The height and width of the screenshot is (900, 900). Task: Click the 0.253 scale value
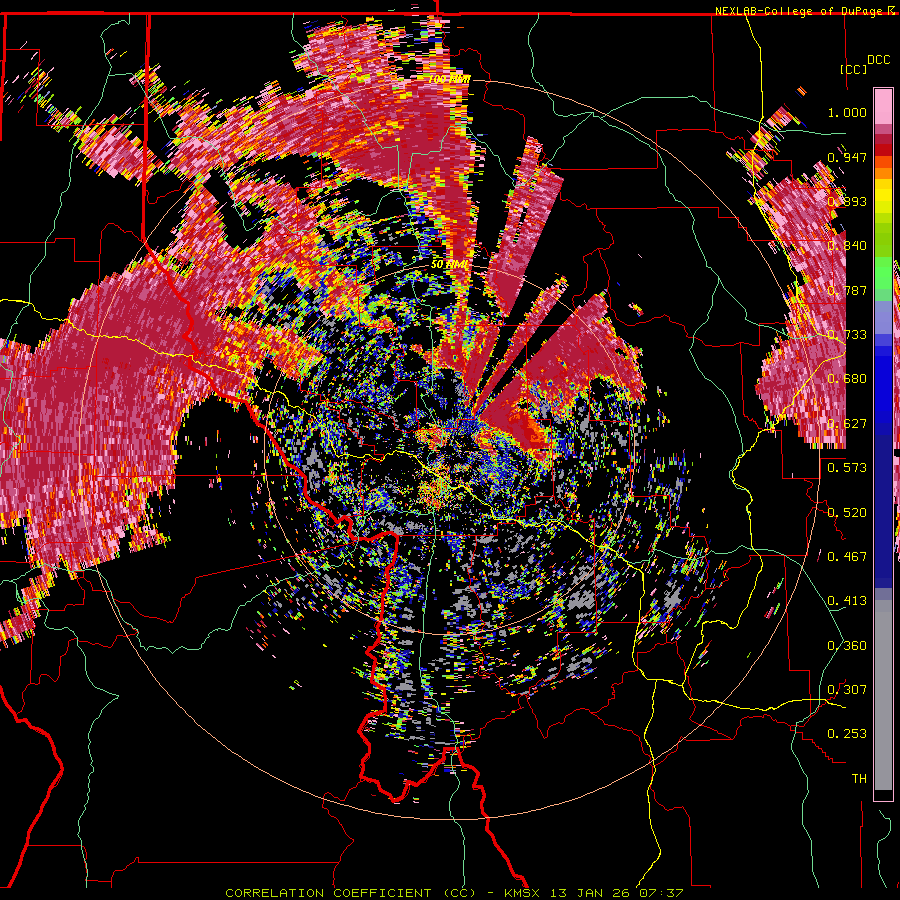click(x=847, y=734)
